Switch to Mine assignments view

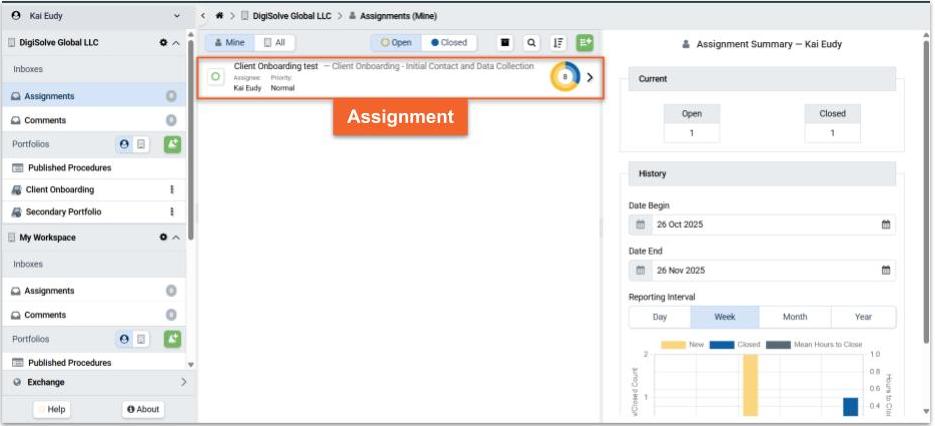(228, 43)
